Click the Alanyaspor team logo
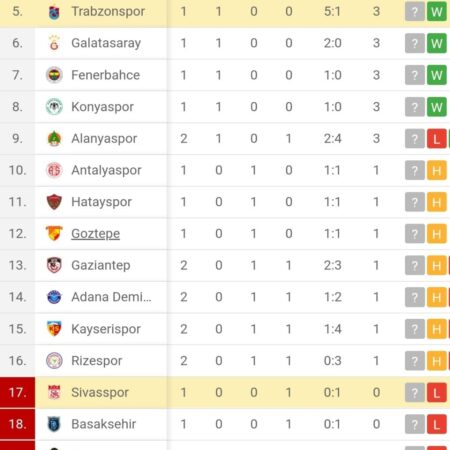Viewport: 450px width, 450px height. (x=54, y=138)
